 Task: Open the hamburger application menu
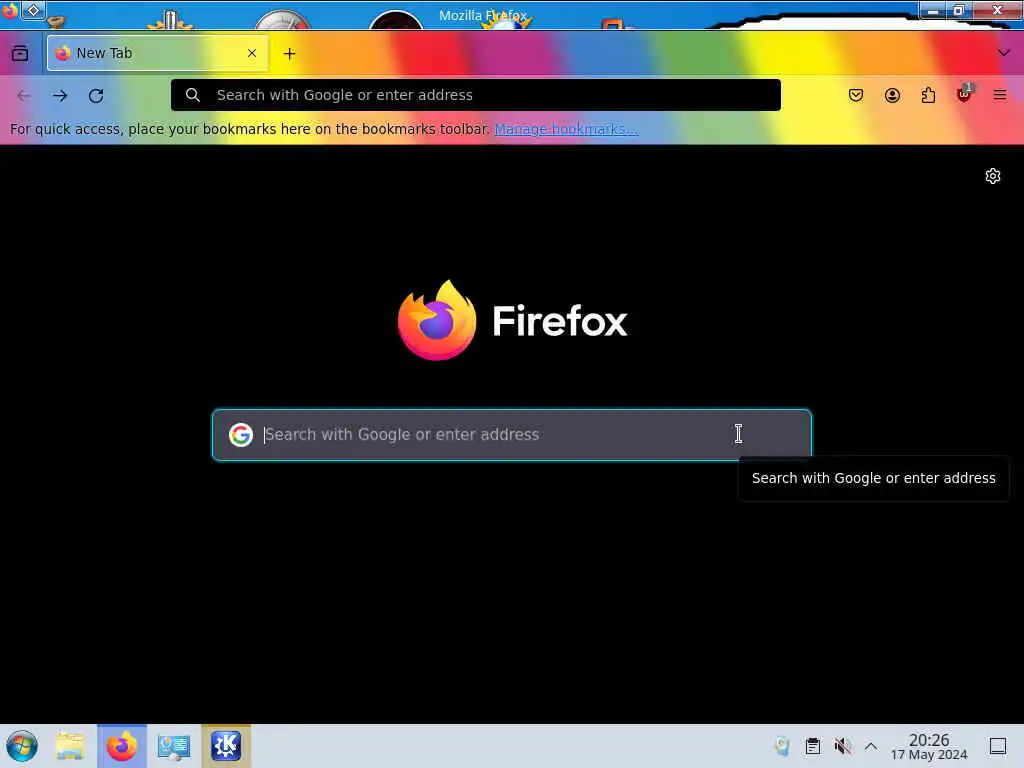pyautogui.click(x=1000, y=95)
